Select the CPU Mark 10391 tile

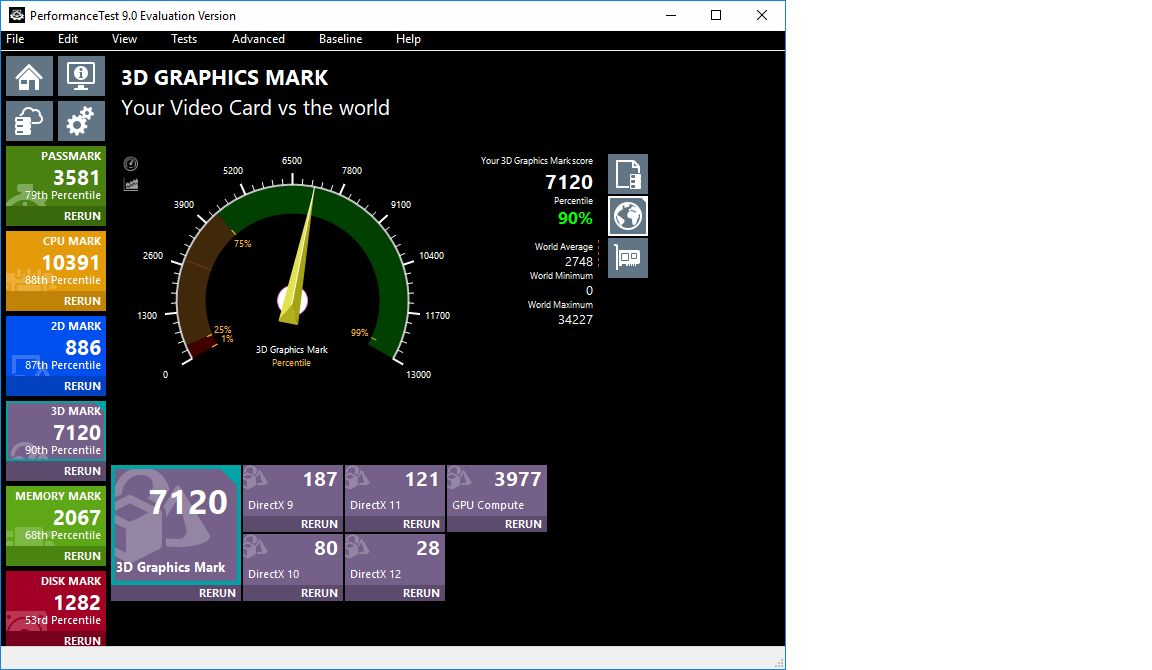(56, 262)
